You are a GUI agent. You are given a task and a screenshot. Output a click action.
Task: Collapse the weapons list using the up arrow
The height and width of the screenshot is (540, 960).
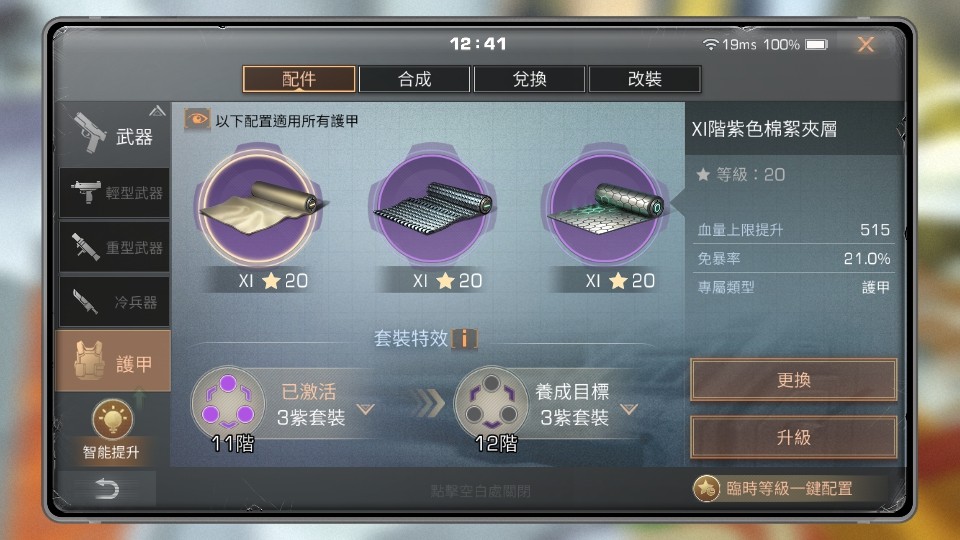click(157, 111)
